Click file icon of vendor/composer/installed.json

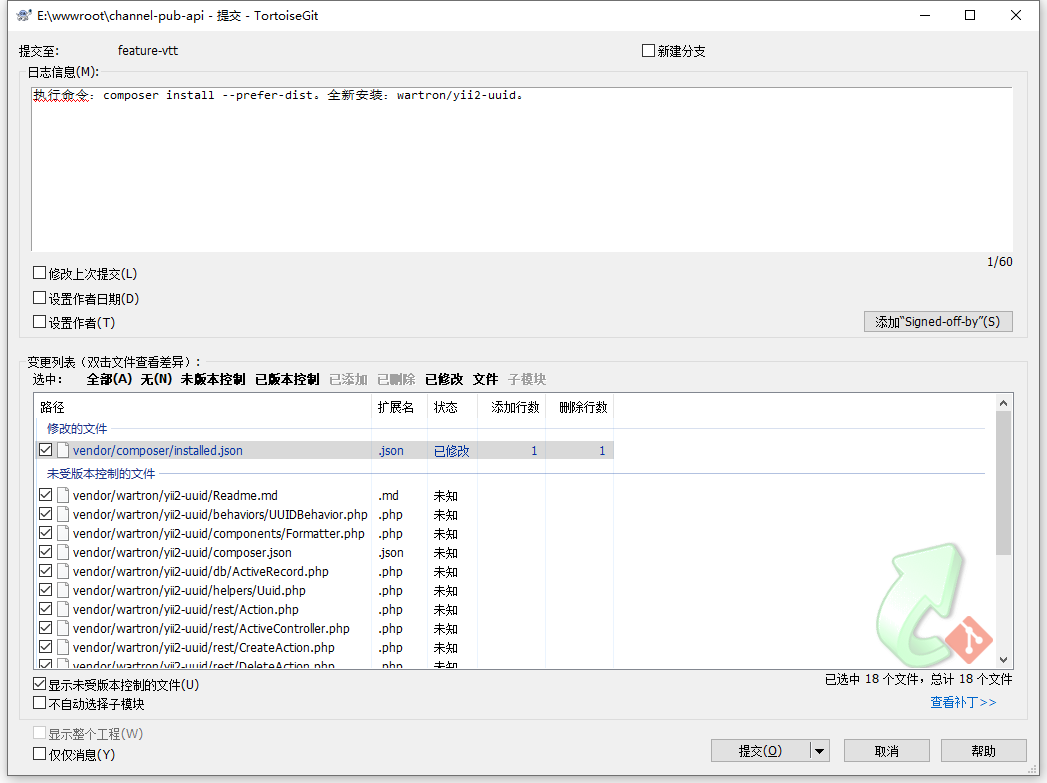[63, 451]
